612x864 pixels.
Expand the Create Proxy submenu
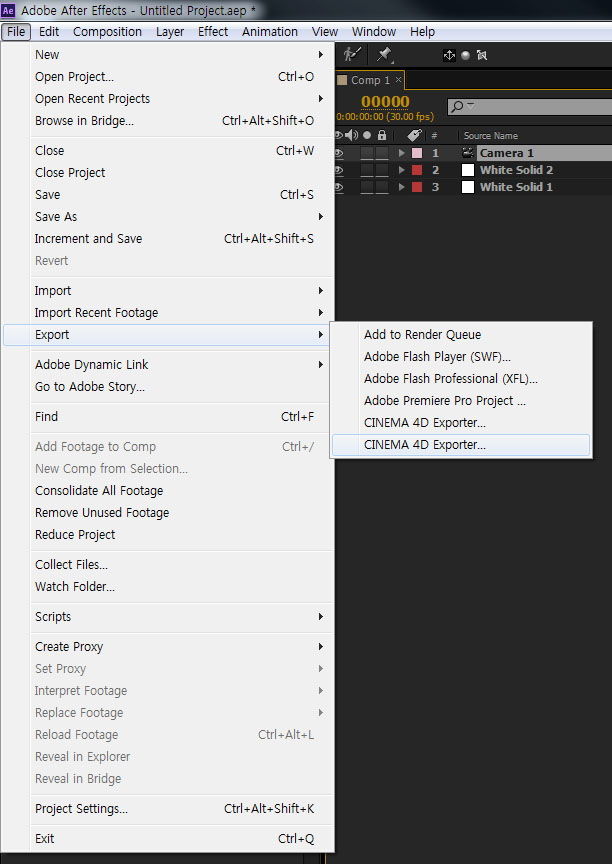coord(321,646)
